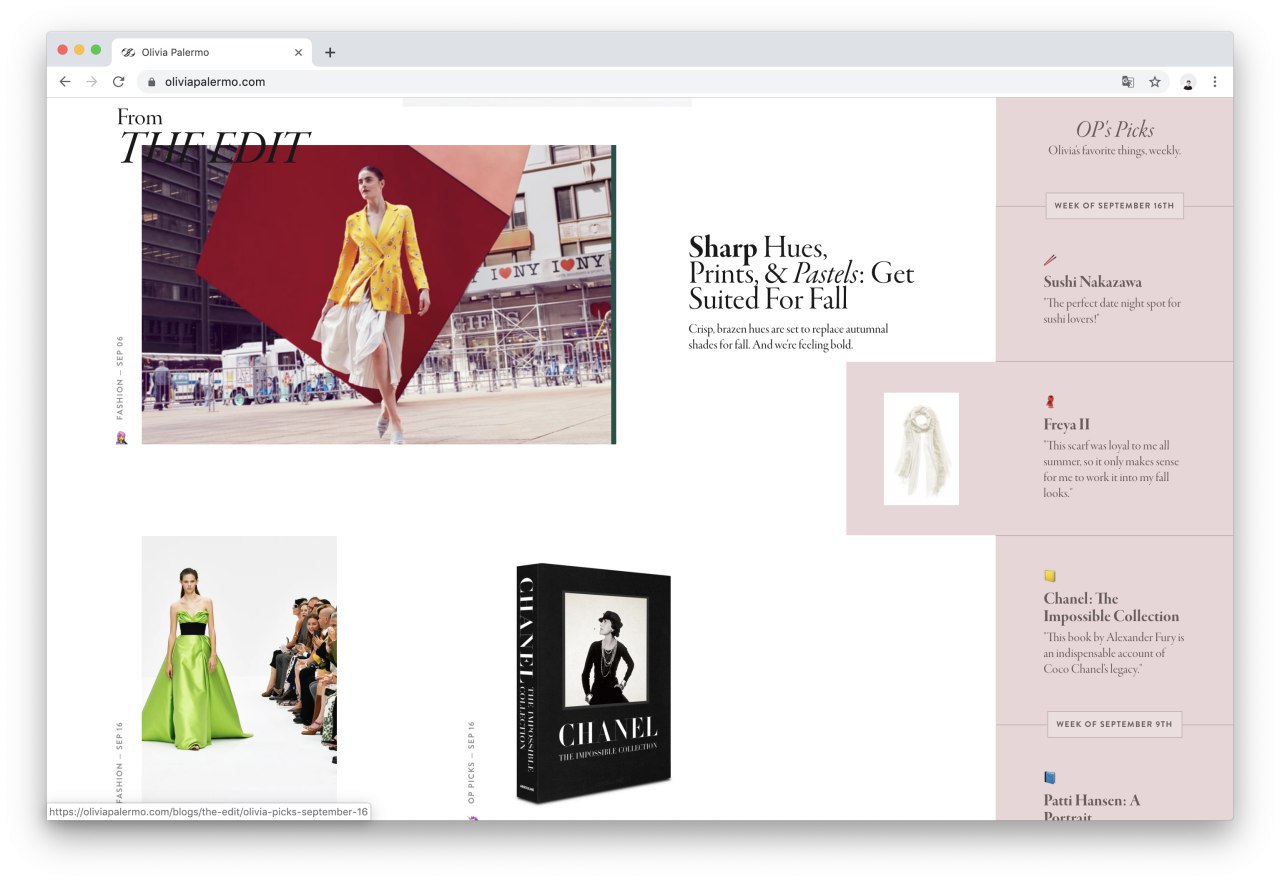The image size is (1280, 882).
Task: Click Week of September 9th label
Action: click(1115, 724)
